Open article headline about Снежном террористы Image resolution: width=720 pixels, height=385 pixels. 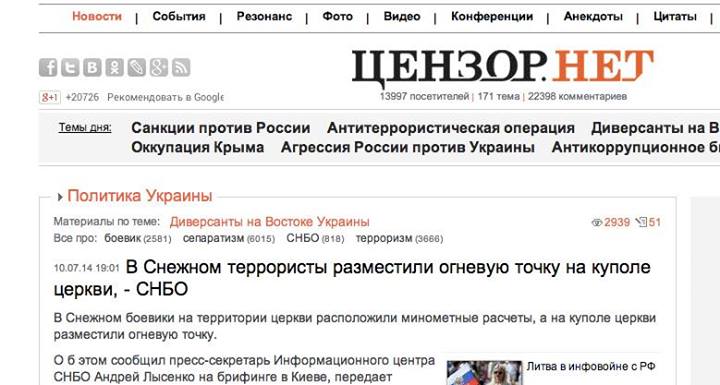click(352, 278)
